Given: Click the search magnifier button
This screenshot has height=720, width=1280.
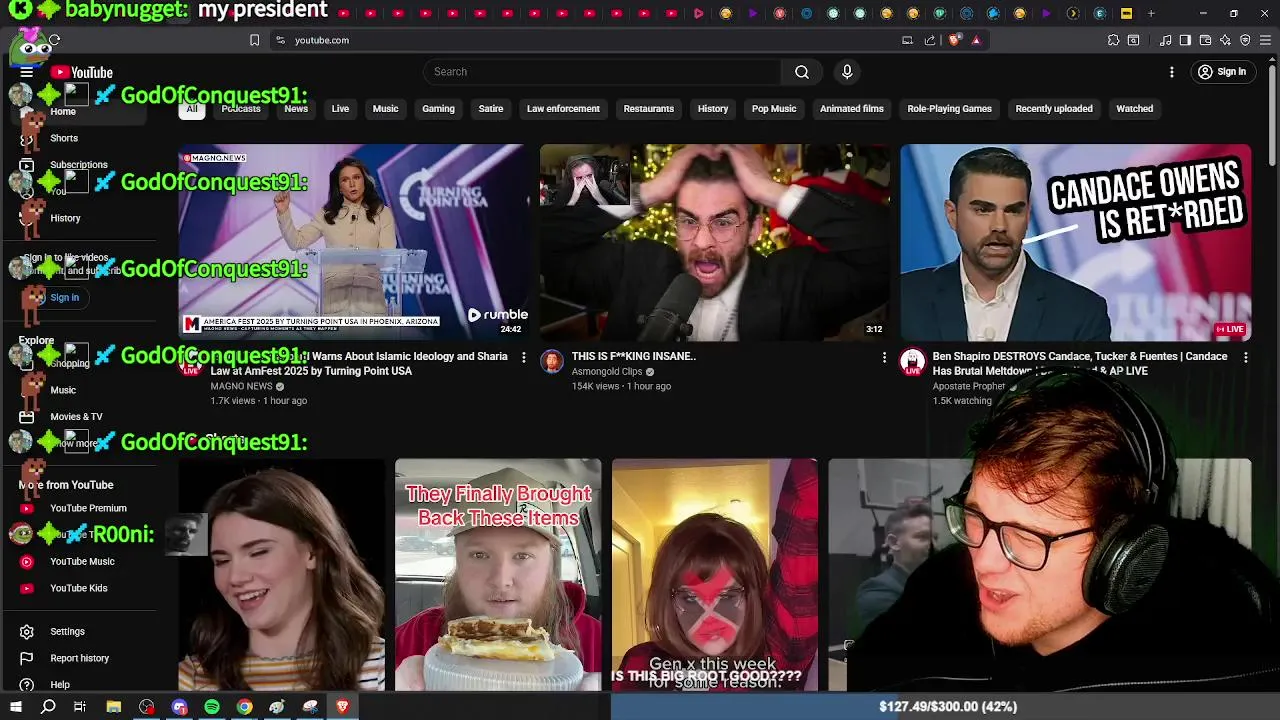Looking at the screenshot, I should (802, 72).
